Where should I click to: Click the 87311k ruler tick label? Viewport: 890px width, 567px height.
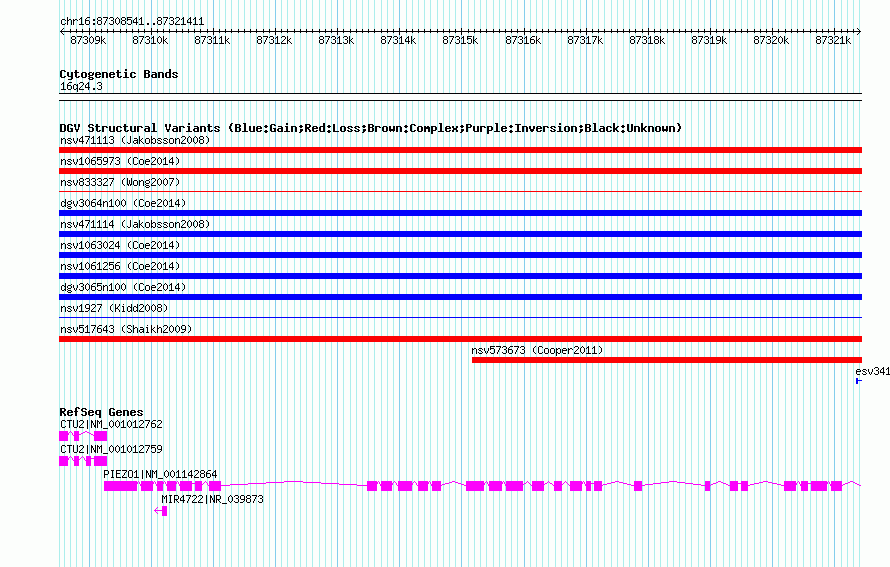(212, 40)
